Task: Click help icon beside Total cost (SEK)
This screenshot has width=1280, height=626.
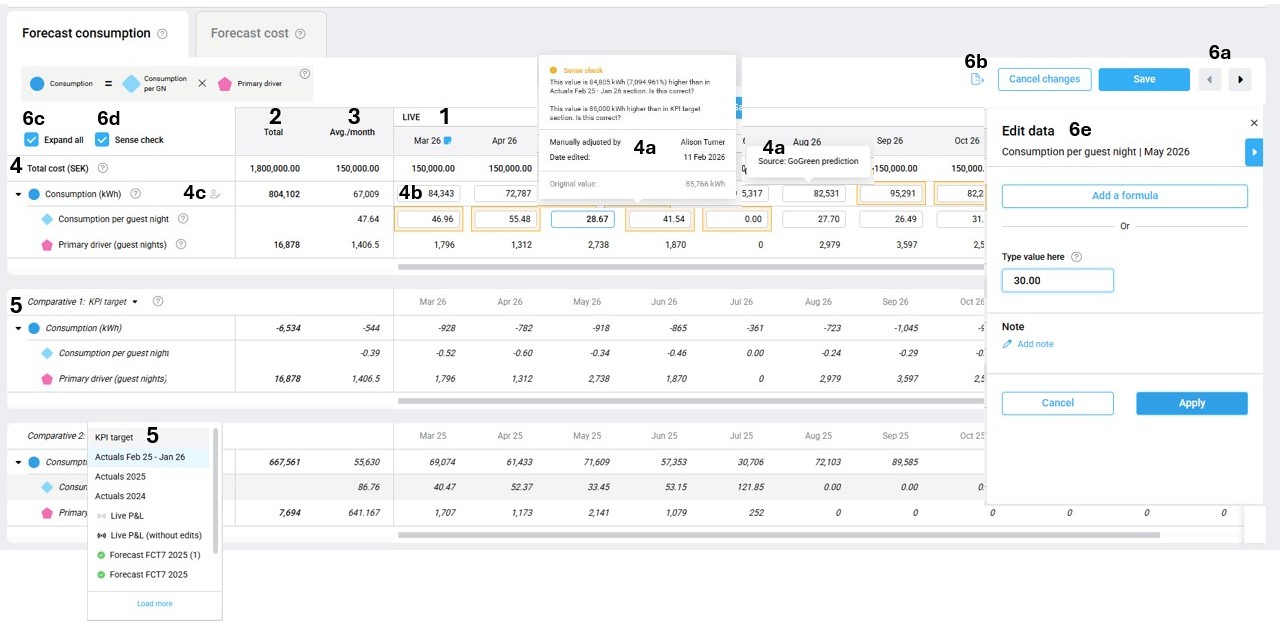Action: point(103,169)
